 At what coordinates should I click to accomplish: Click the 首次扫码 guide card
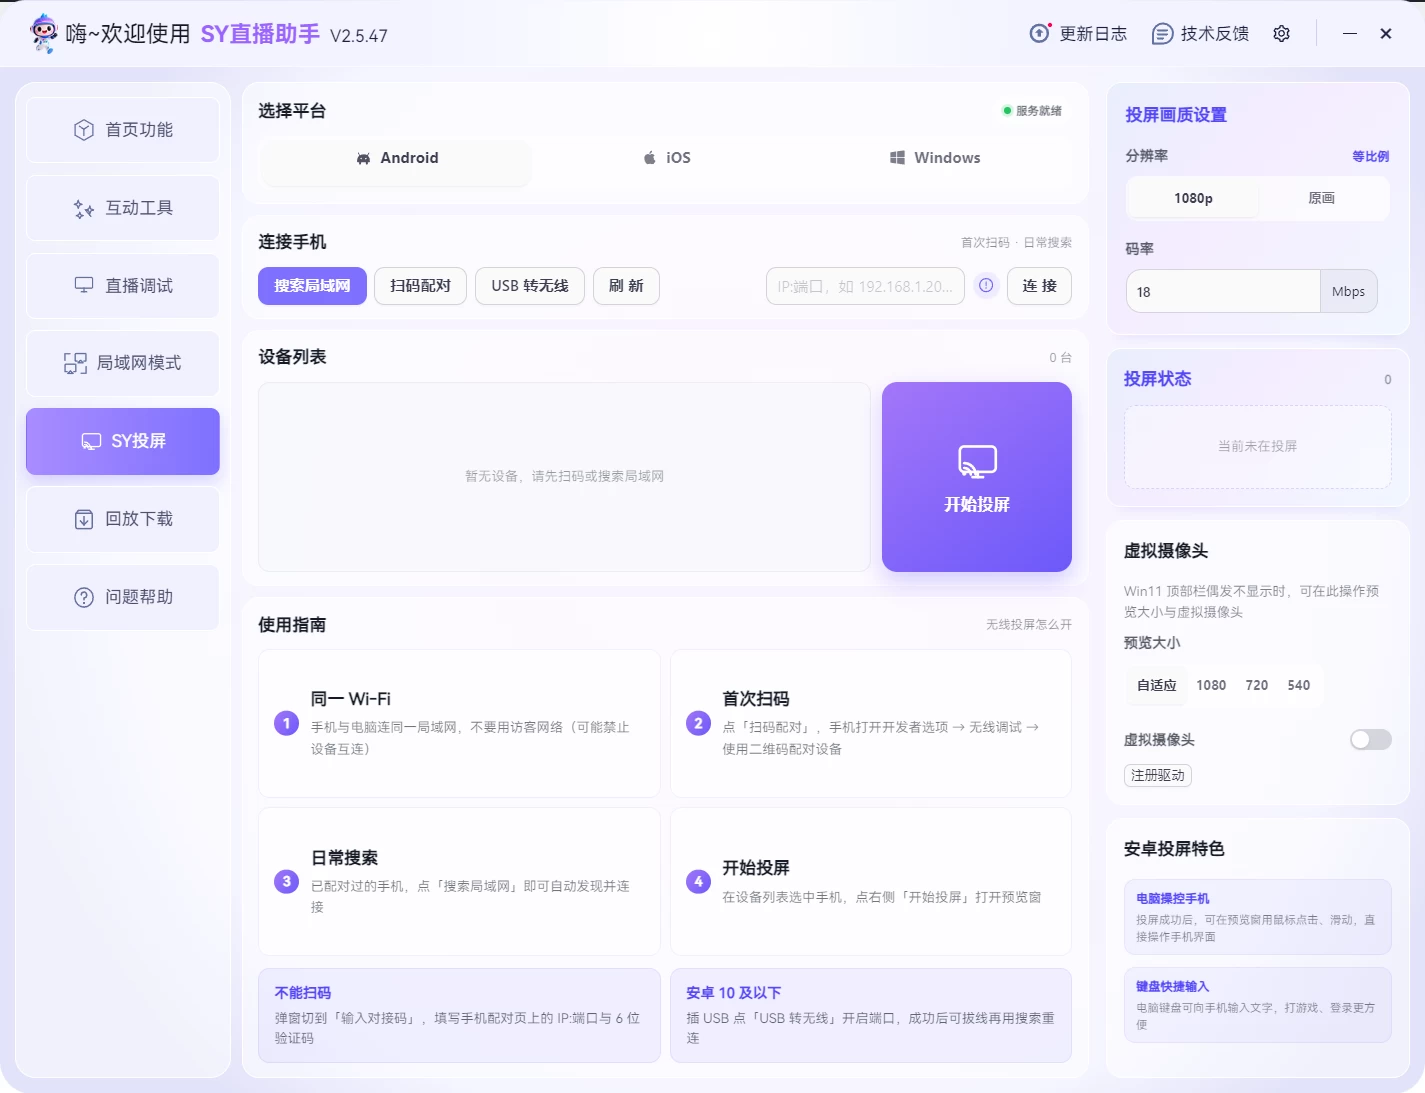tap(871, 724)
